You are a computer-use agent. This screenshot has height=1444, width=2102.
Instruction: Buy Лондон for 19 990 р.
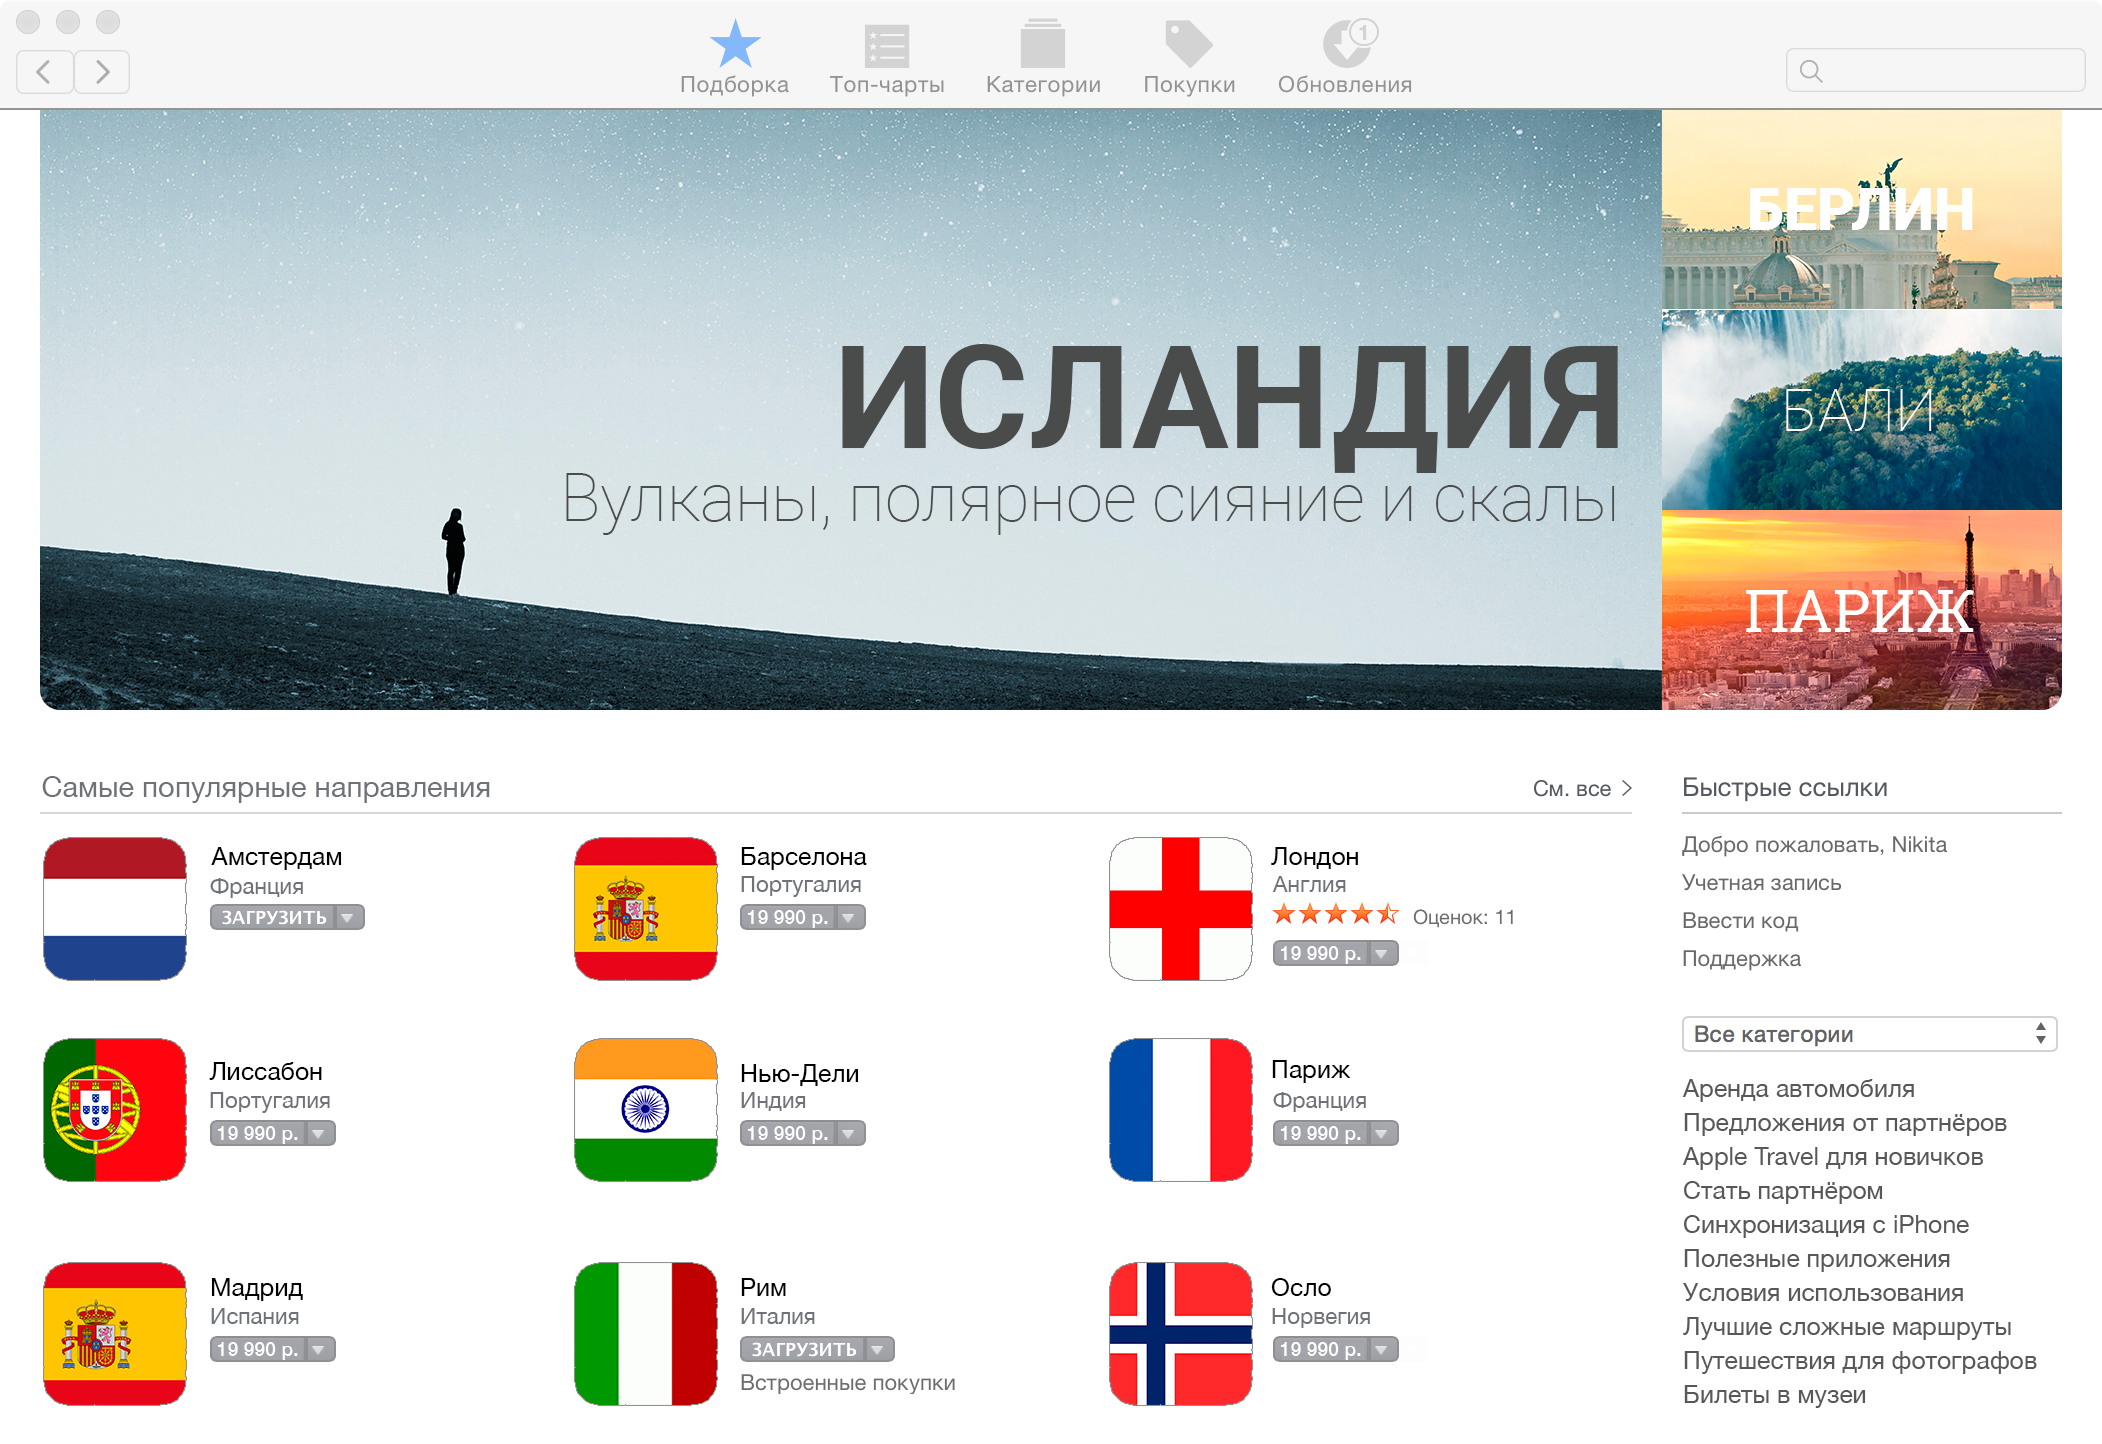click(x=1320, y=953)
